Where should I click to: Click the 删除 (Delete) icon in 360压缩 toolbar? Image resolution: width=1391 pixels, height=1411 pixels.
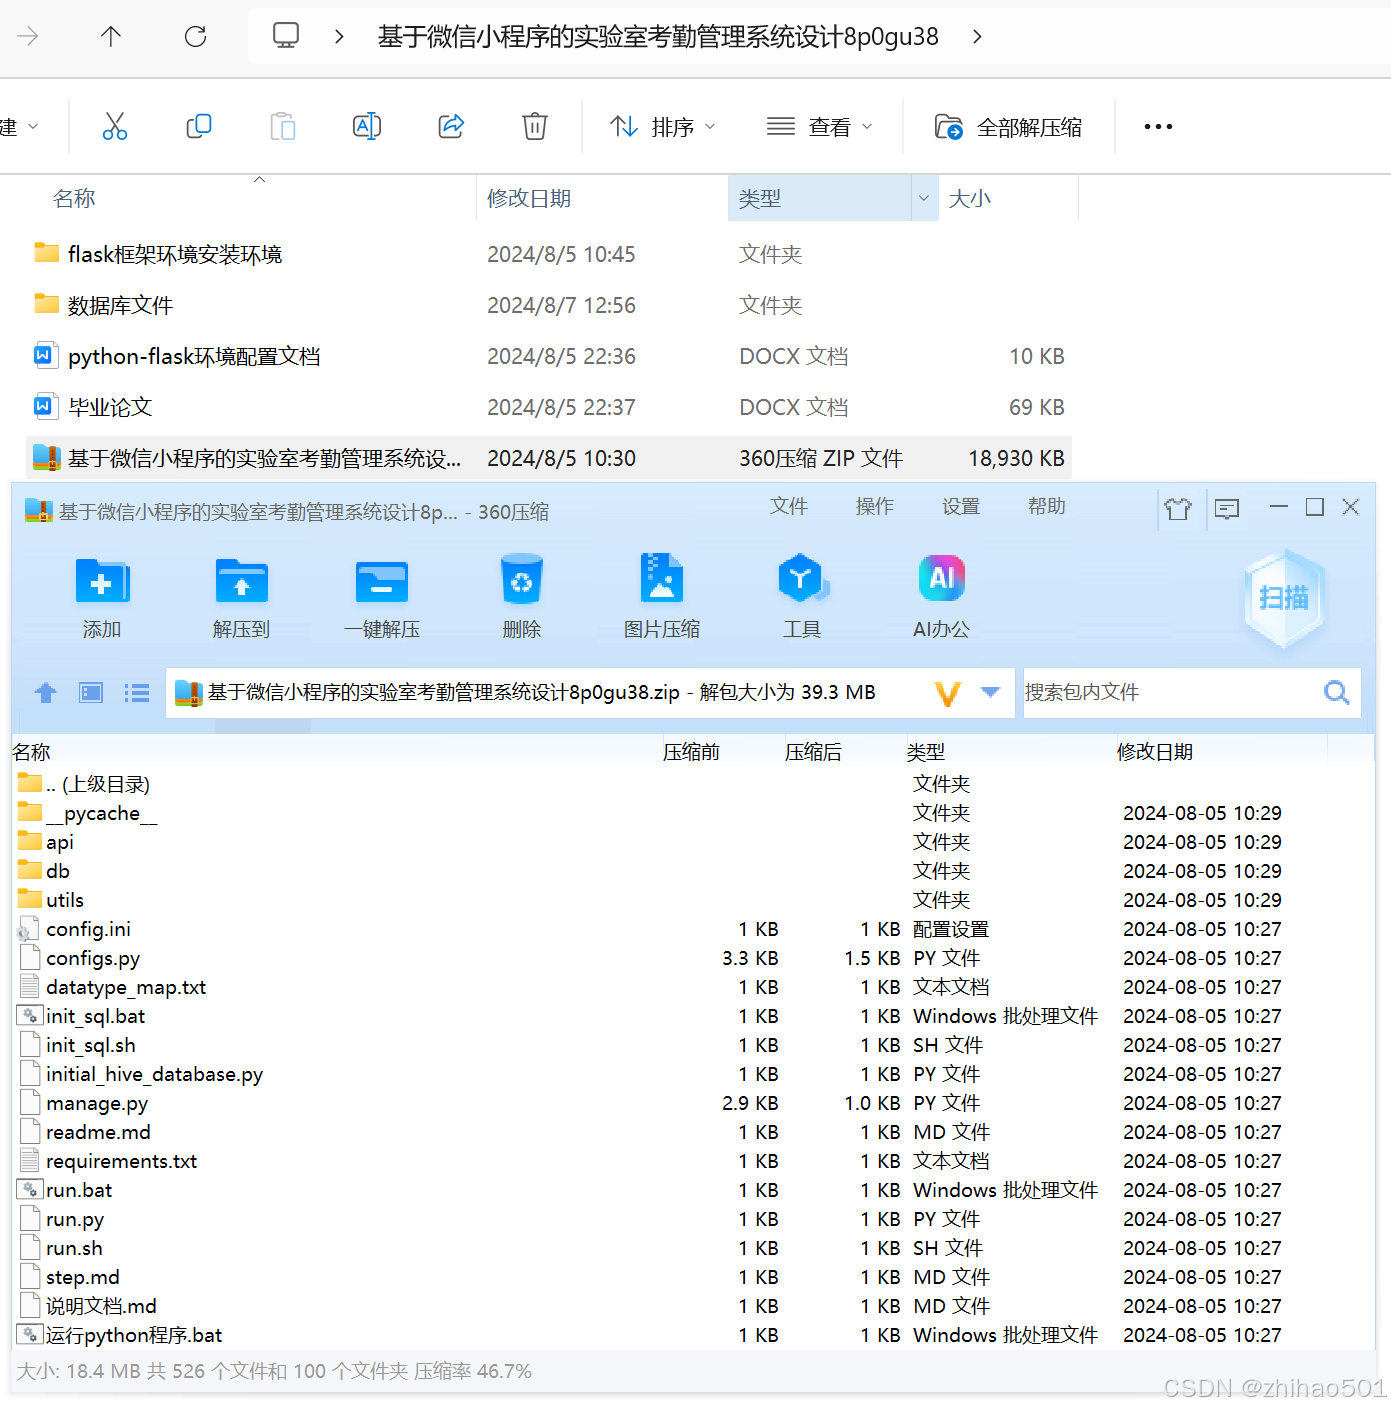(x=521, y=597)
